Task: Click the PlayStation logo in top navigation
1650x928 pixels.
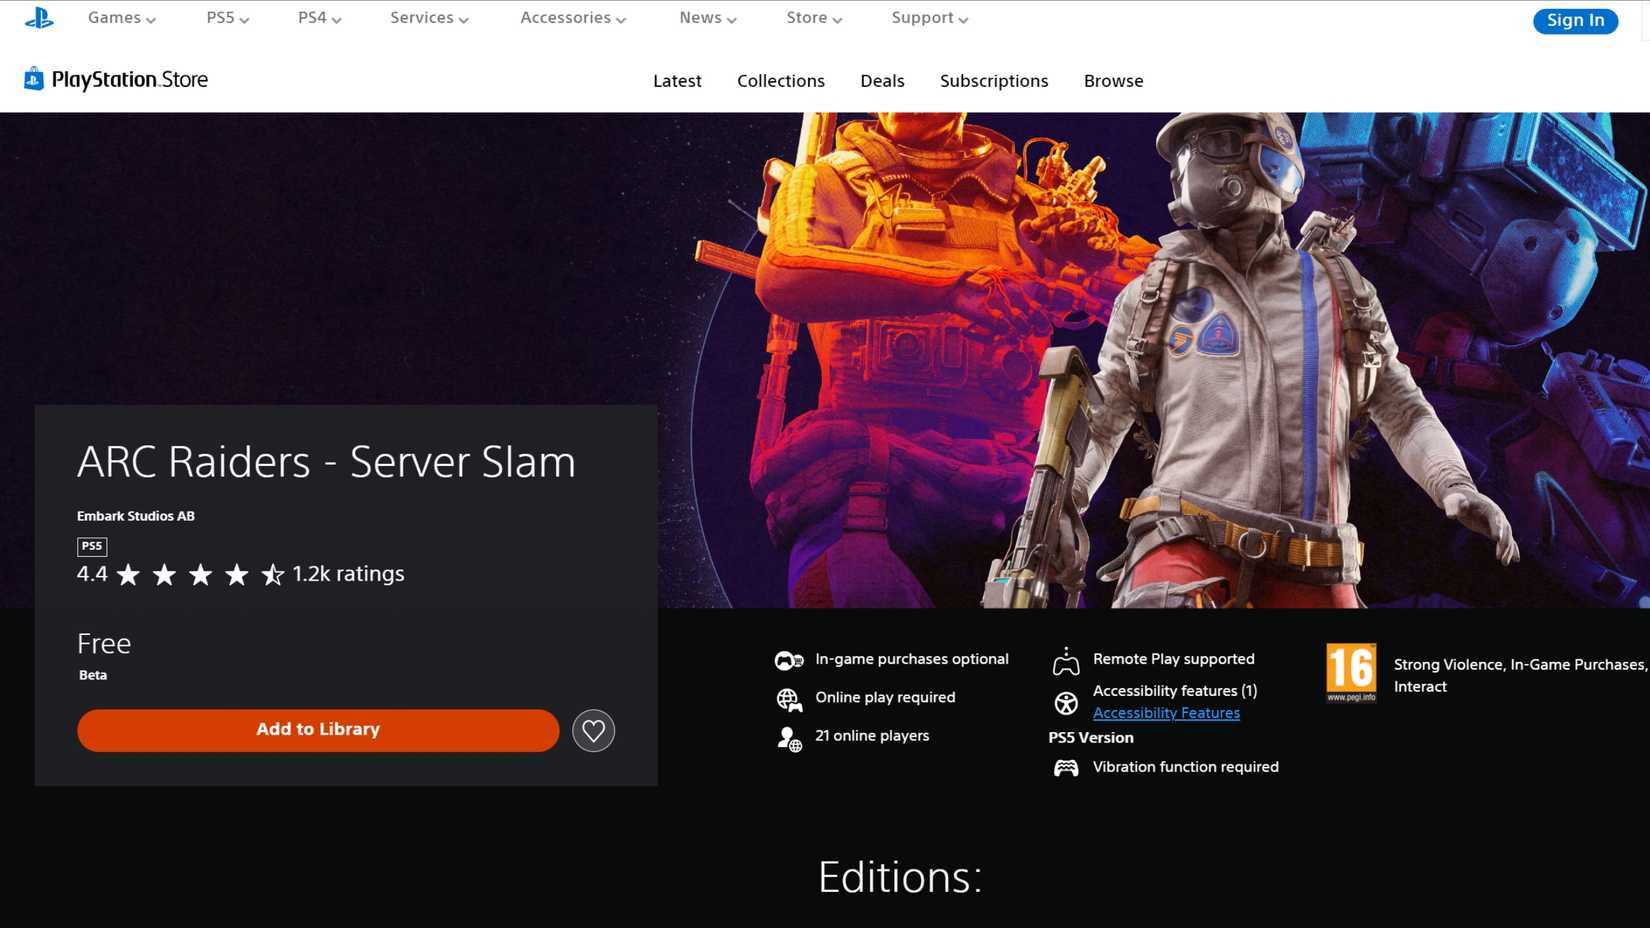Action: pos(40,17)
